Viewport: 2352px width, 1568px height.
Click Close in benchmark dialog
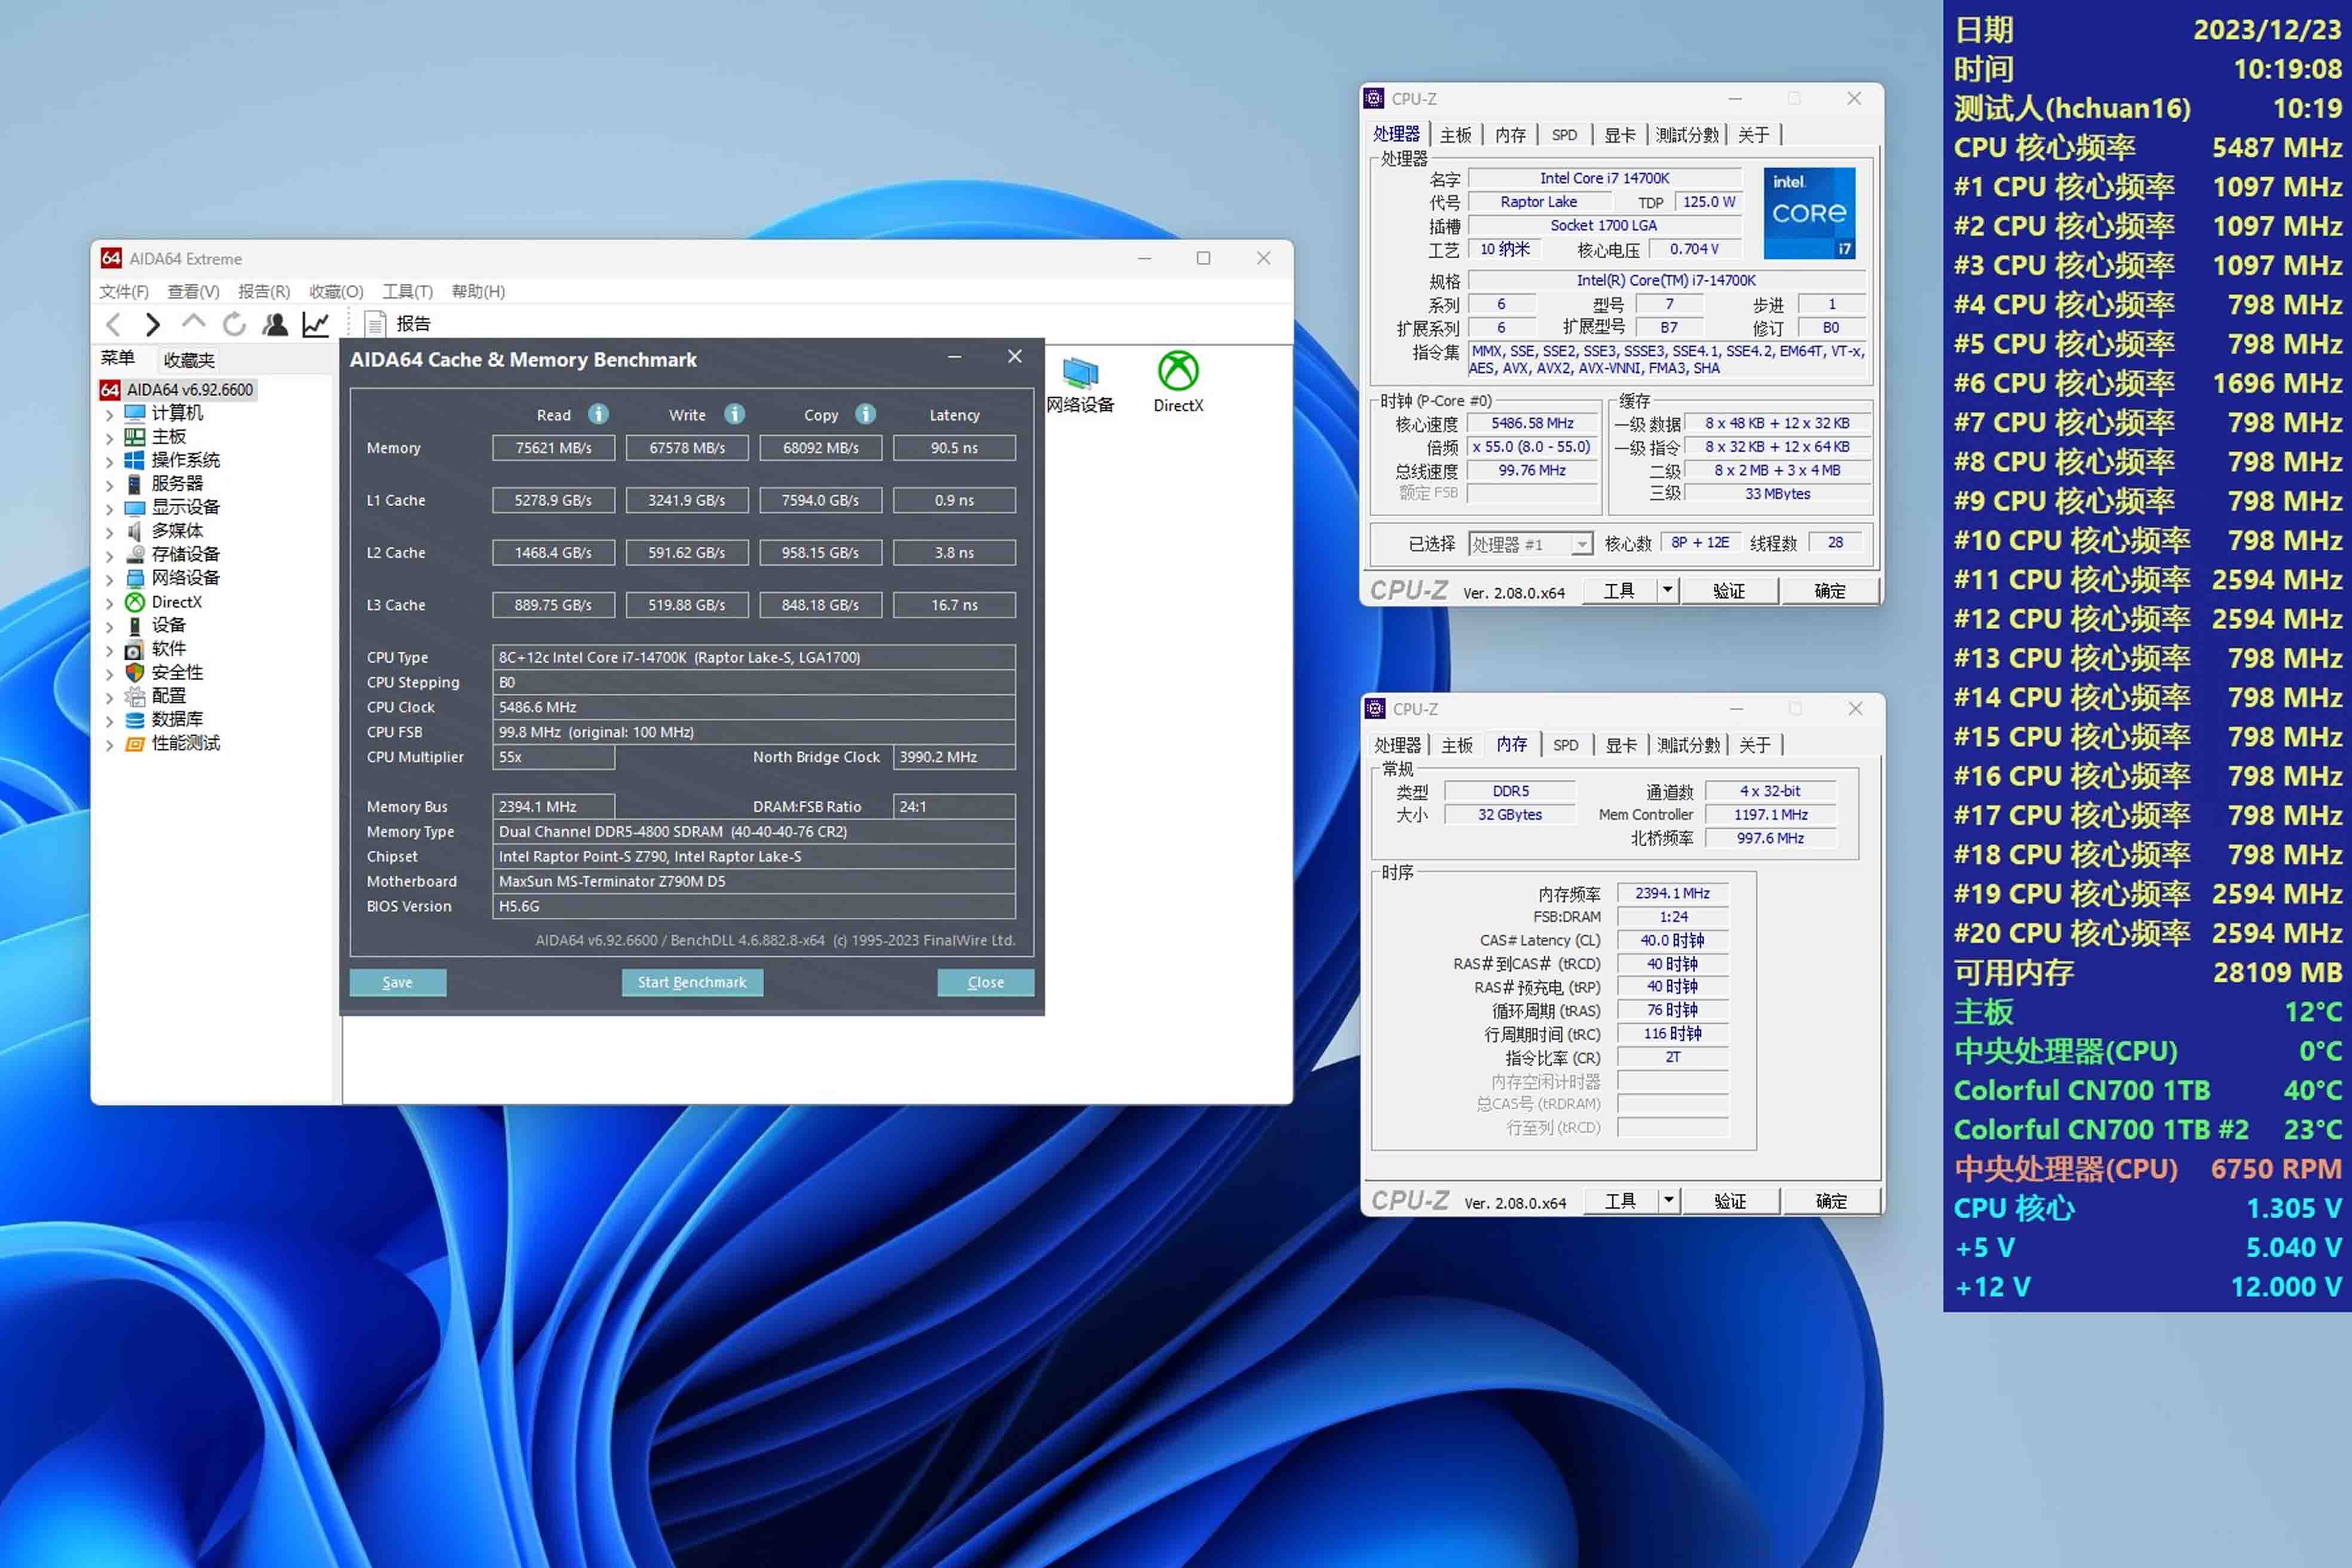pos(986,983)
